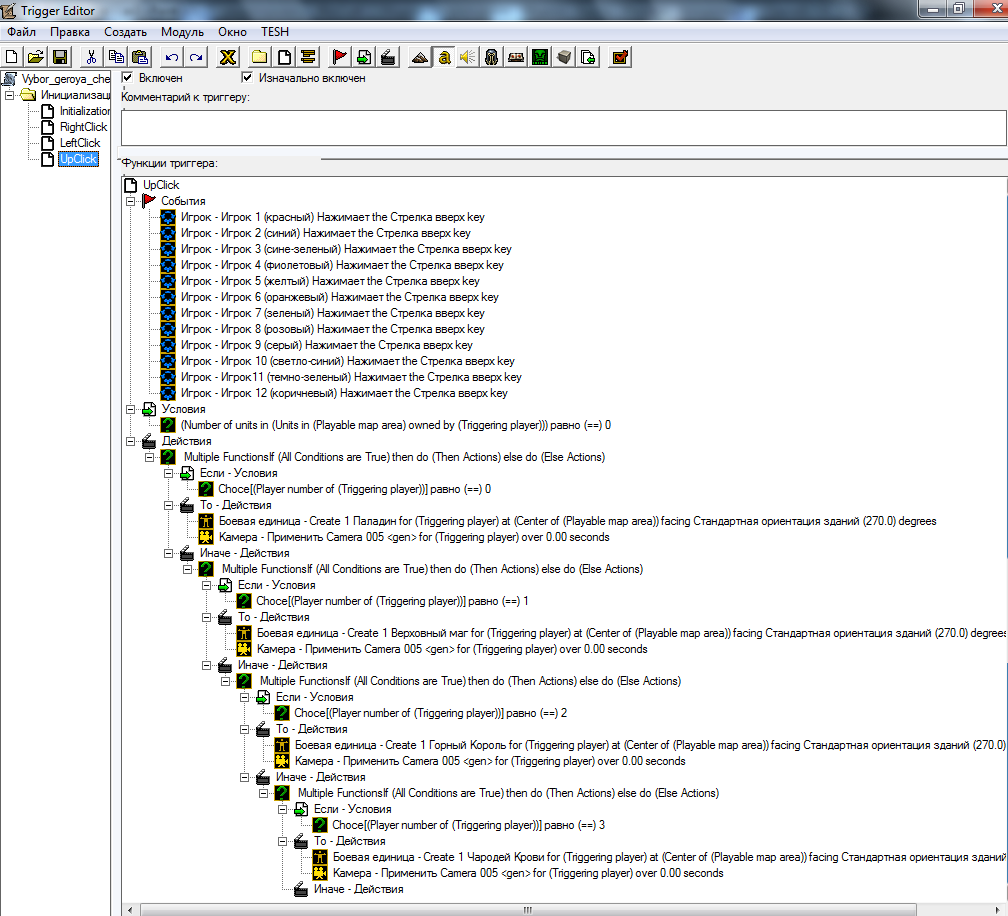
Task: Collapse the События node
Action: pyautogui.click(x=130, y=201)
